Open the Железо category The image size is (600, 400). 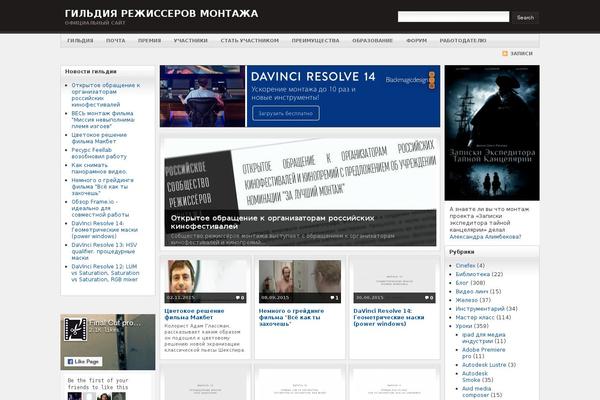466,300
